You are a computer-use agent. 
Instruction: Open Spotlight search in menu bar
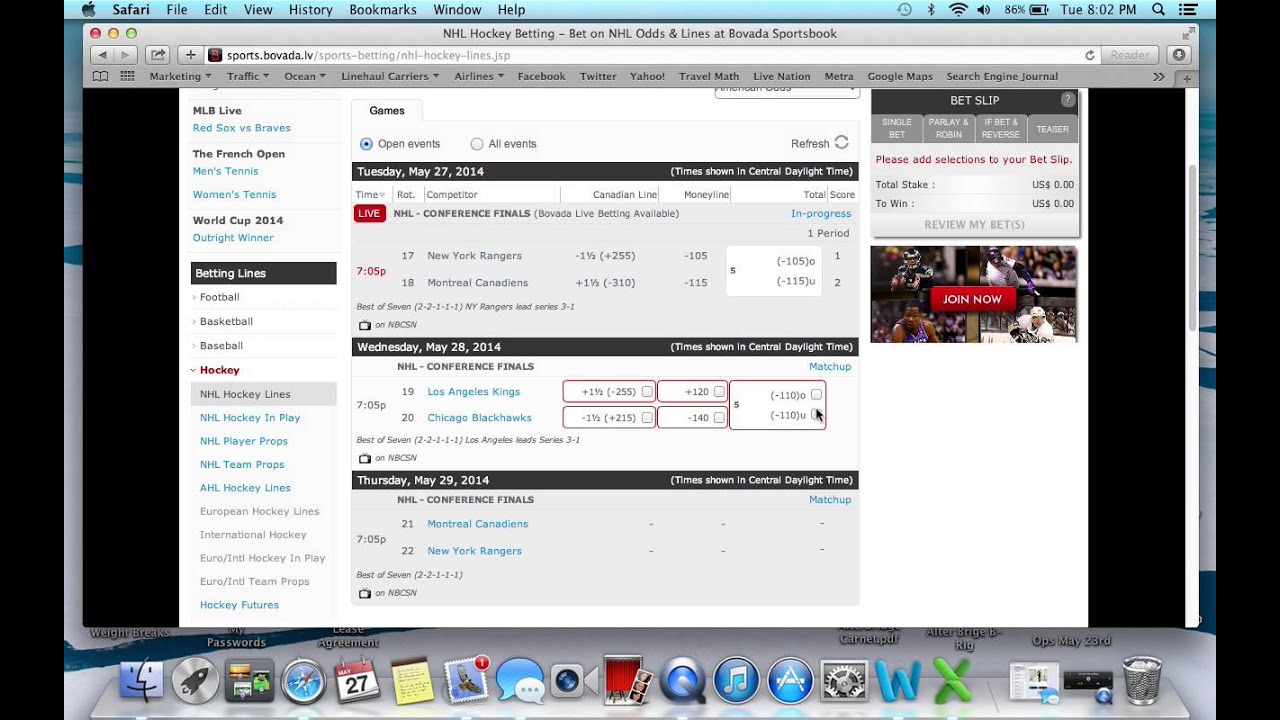point(1159,10)
